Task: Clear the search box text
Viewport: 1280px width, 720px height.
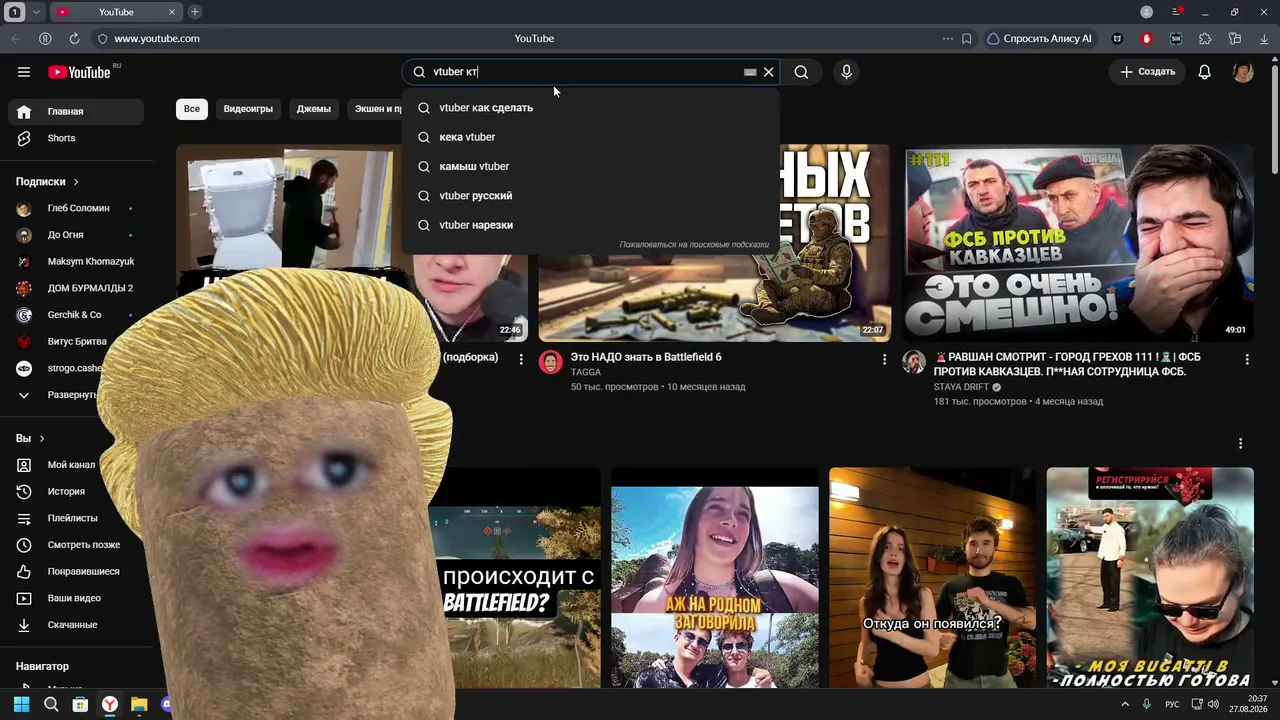Action: point(768,72)
